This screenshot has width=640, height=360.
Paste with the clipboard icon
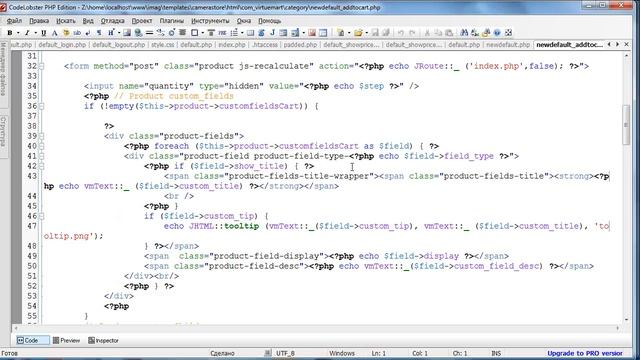click(449, 33)
